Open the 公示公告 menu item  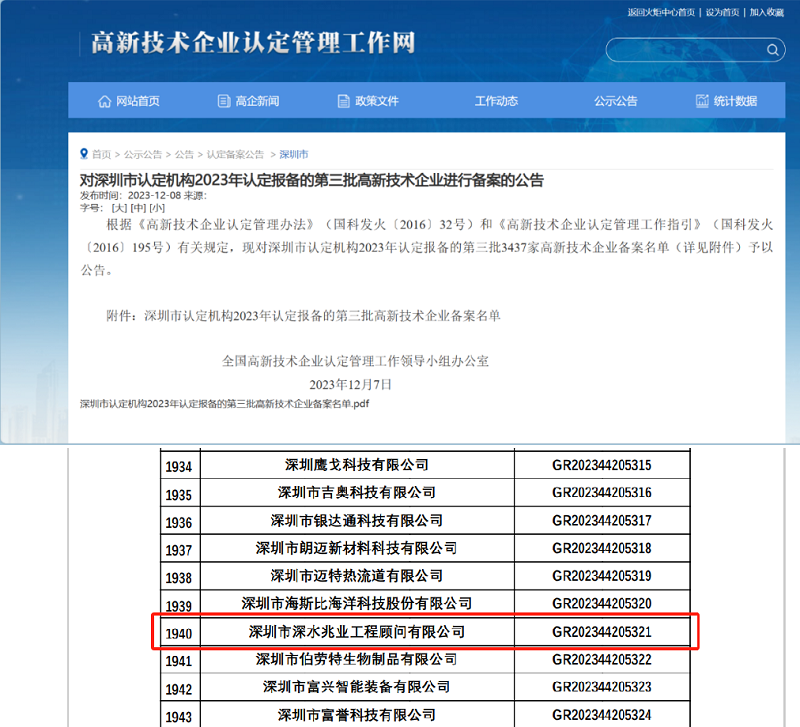[616, 101]
